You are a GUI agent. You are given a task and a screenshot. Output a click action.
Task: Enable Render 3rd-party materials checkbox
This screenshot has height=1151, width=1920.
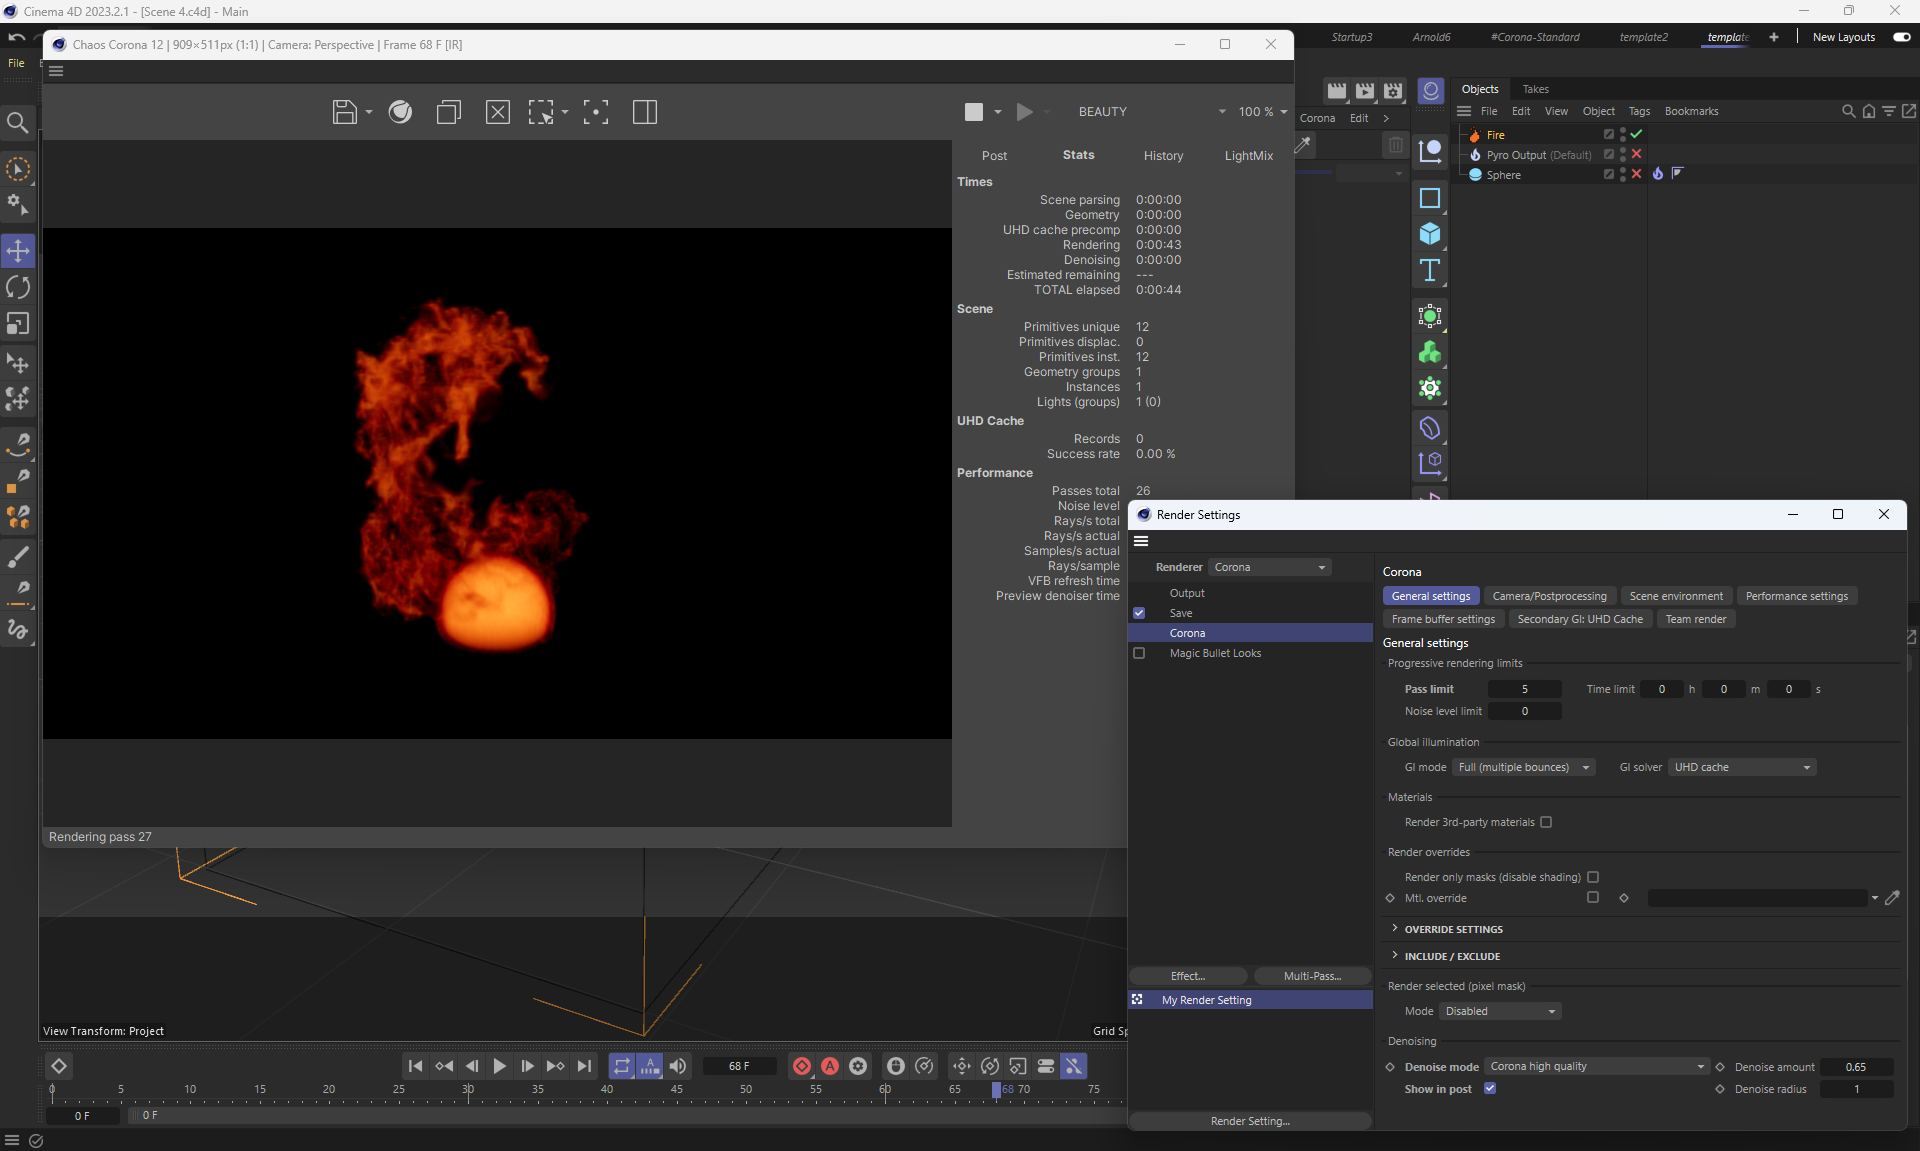point(1546,822)
